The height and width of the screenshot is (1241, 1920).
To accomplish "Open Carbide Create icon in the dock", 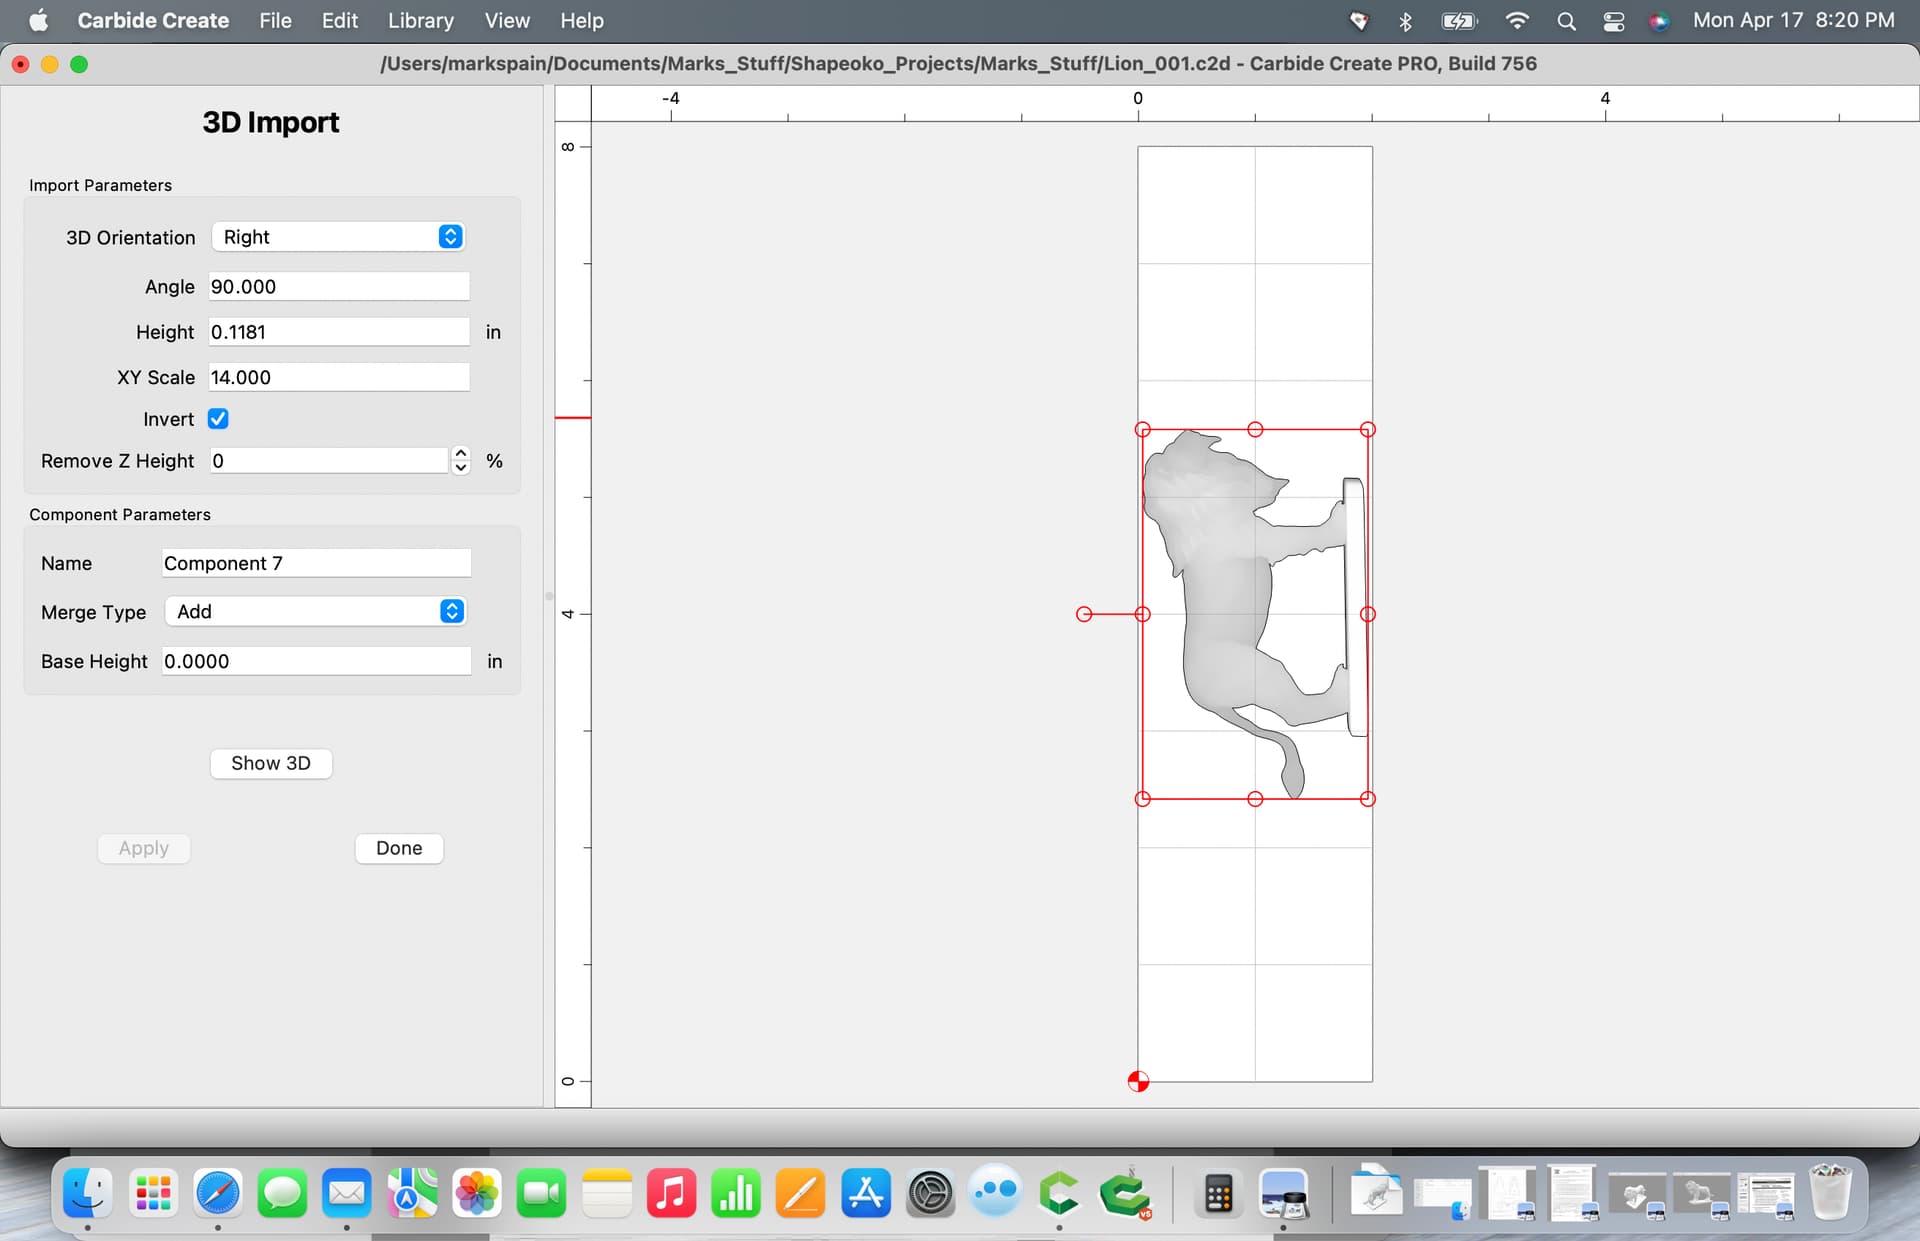I will [x=1059, y=1193].
